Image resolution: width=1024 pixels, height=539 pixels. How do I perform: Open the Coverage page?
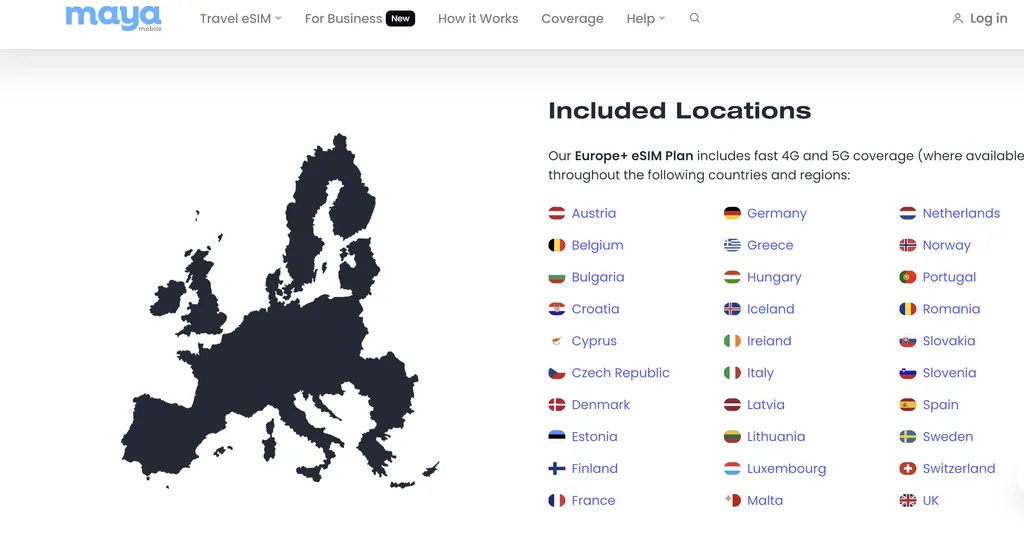click(572, 19)
